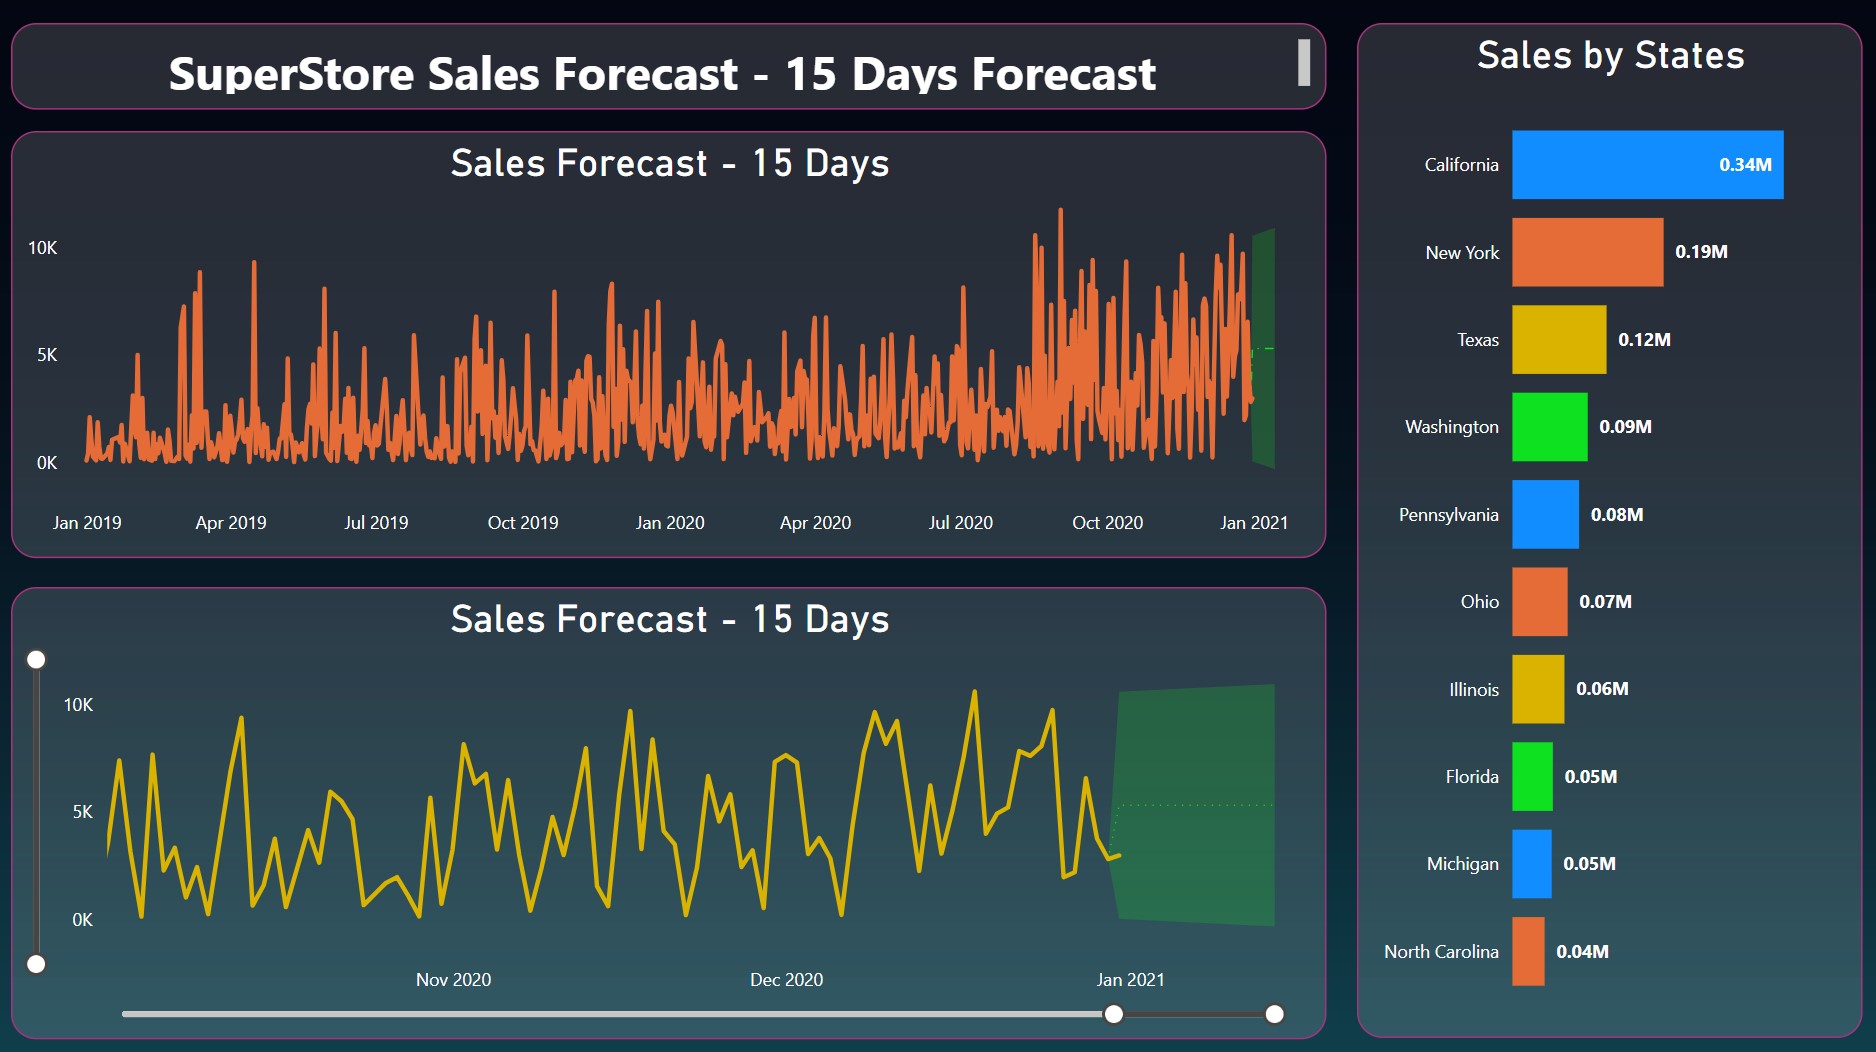1876x1052 pixels.
Task: Click the top 'Sales Forecast - 15 Days' title
Action: point(669,163)
